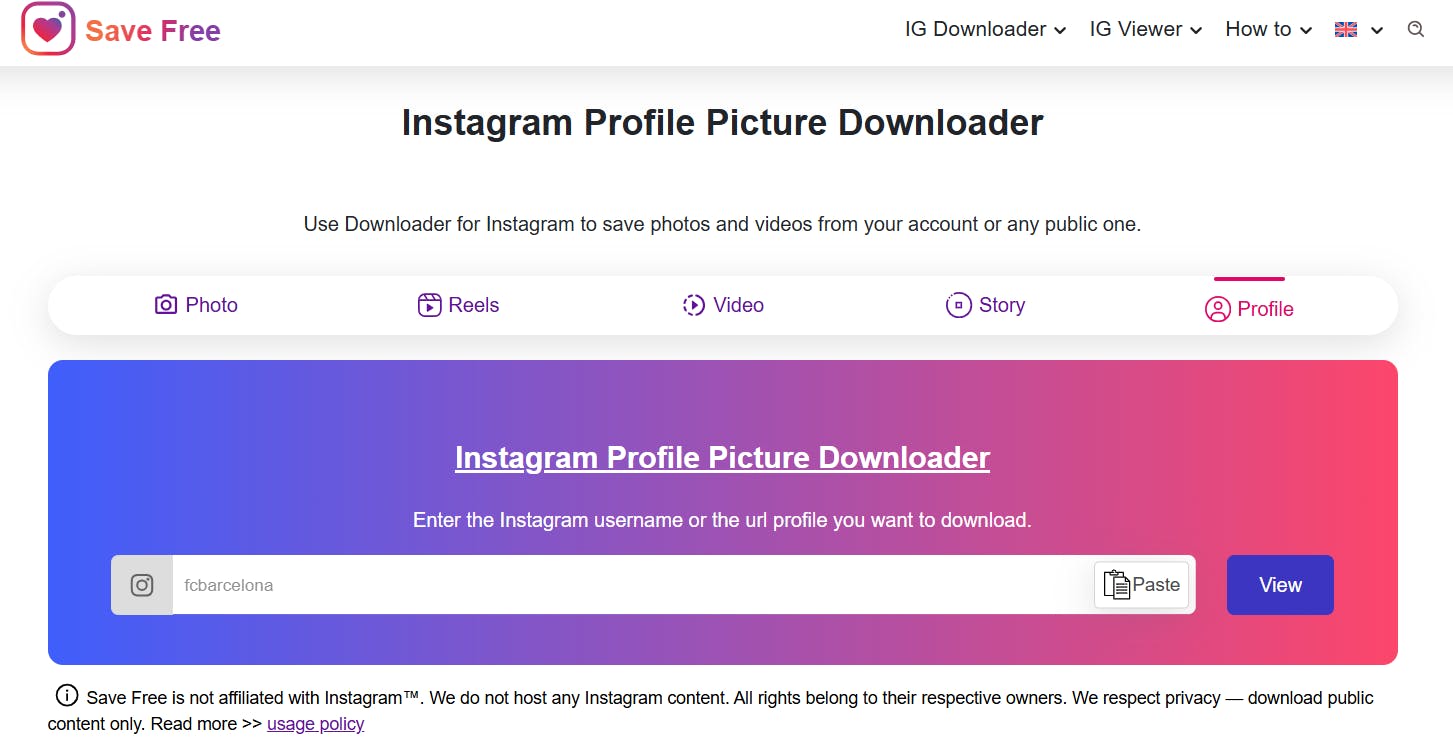Click the Paste button
The height and width of the screenshot is (745, 1453).
coord(1141,585)
